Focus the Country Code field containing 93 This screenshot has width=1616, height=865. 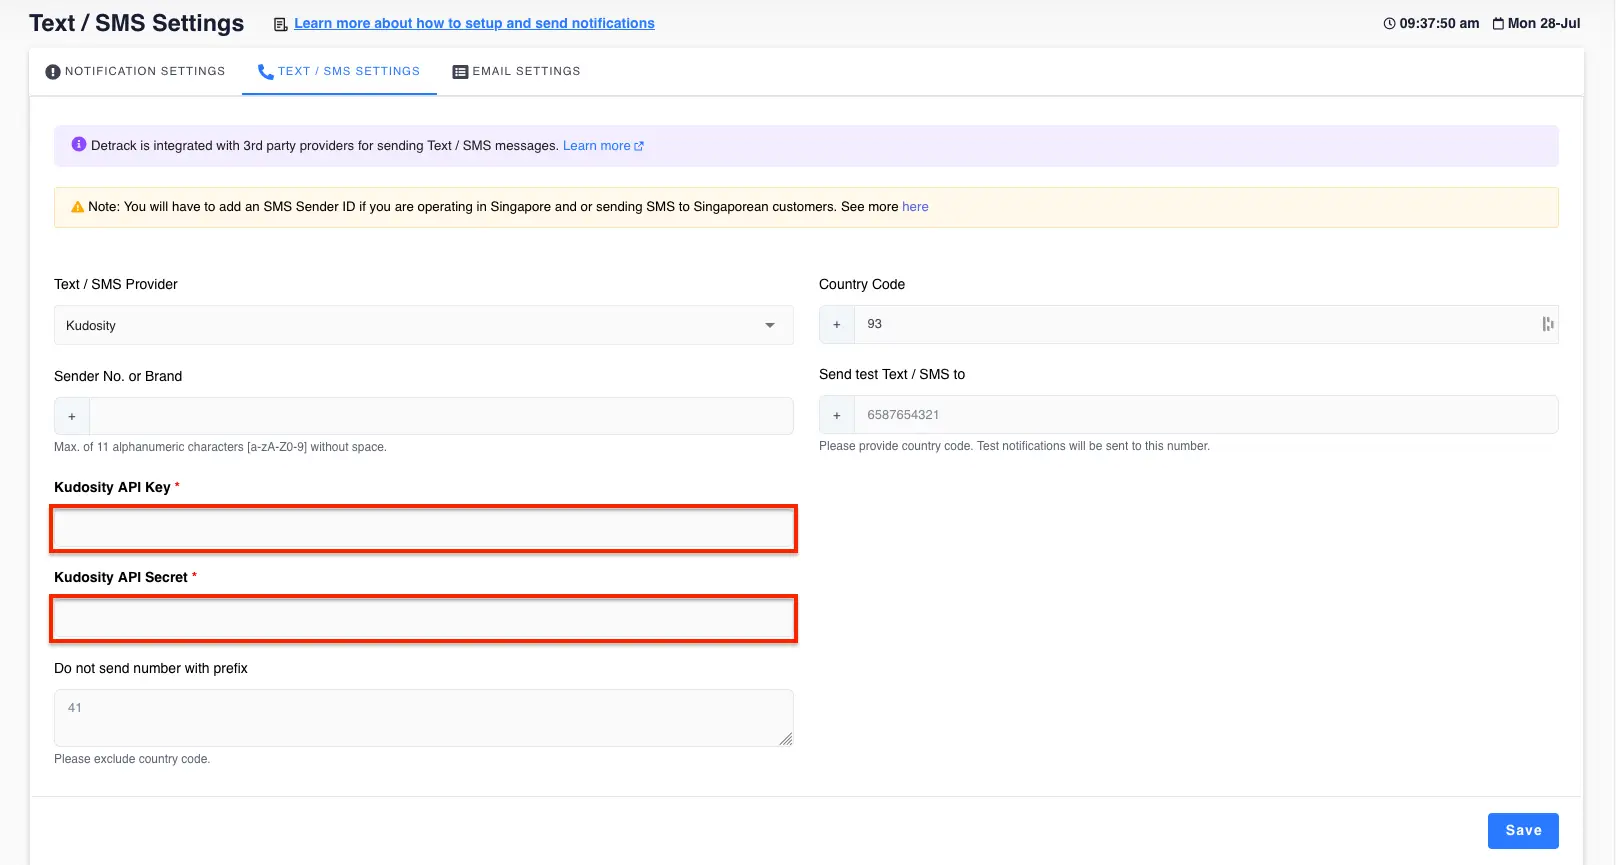coord(1206,324)
